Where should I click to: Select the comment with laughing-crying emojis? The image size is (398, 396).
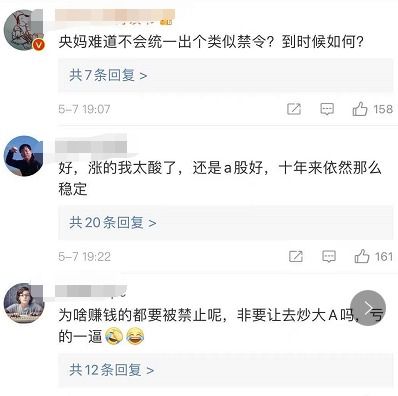(221, 326)
